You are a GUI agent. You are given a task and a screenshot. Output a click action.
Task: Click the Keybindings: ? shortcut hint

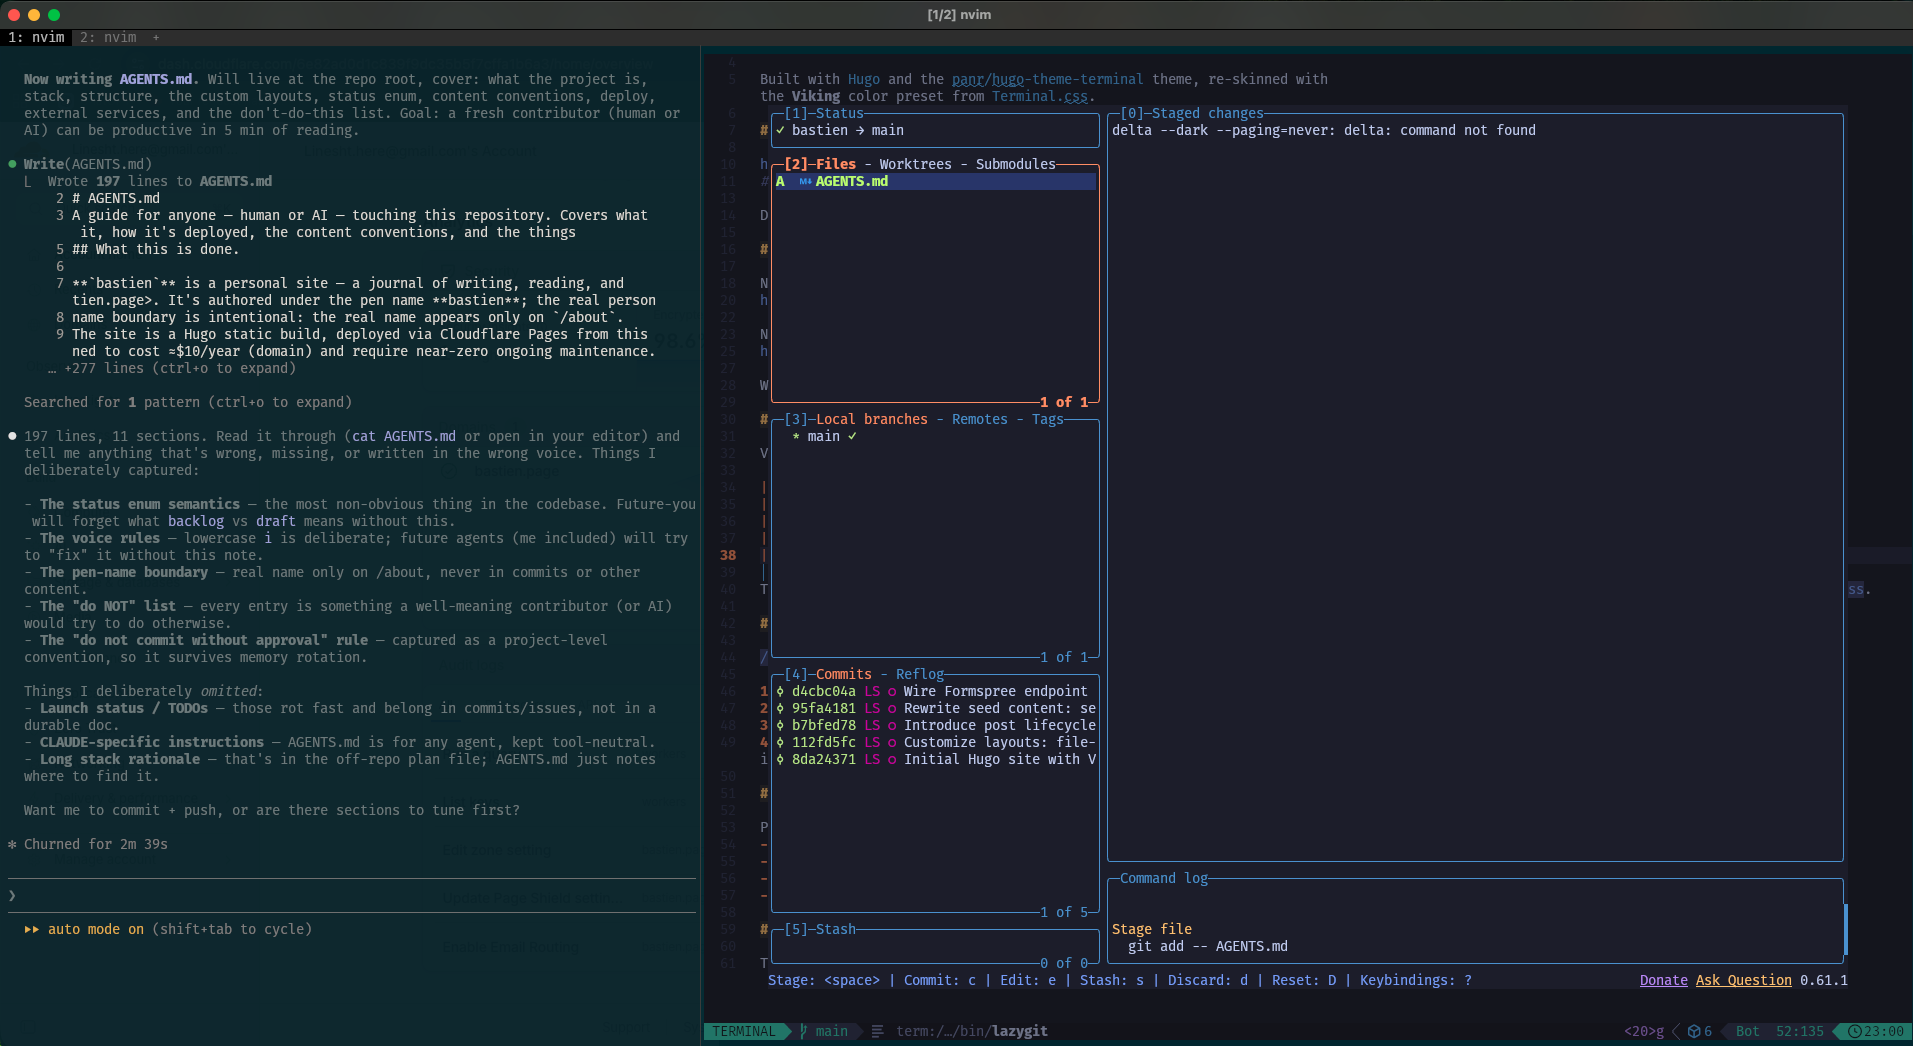tap(1415, 980)
